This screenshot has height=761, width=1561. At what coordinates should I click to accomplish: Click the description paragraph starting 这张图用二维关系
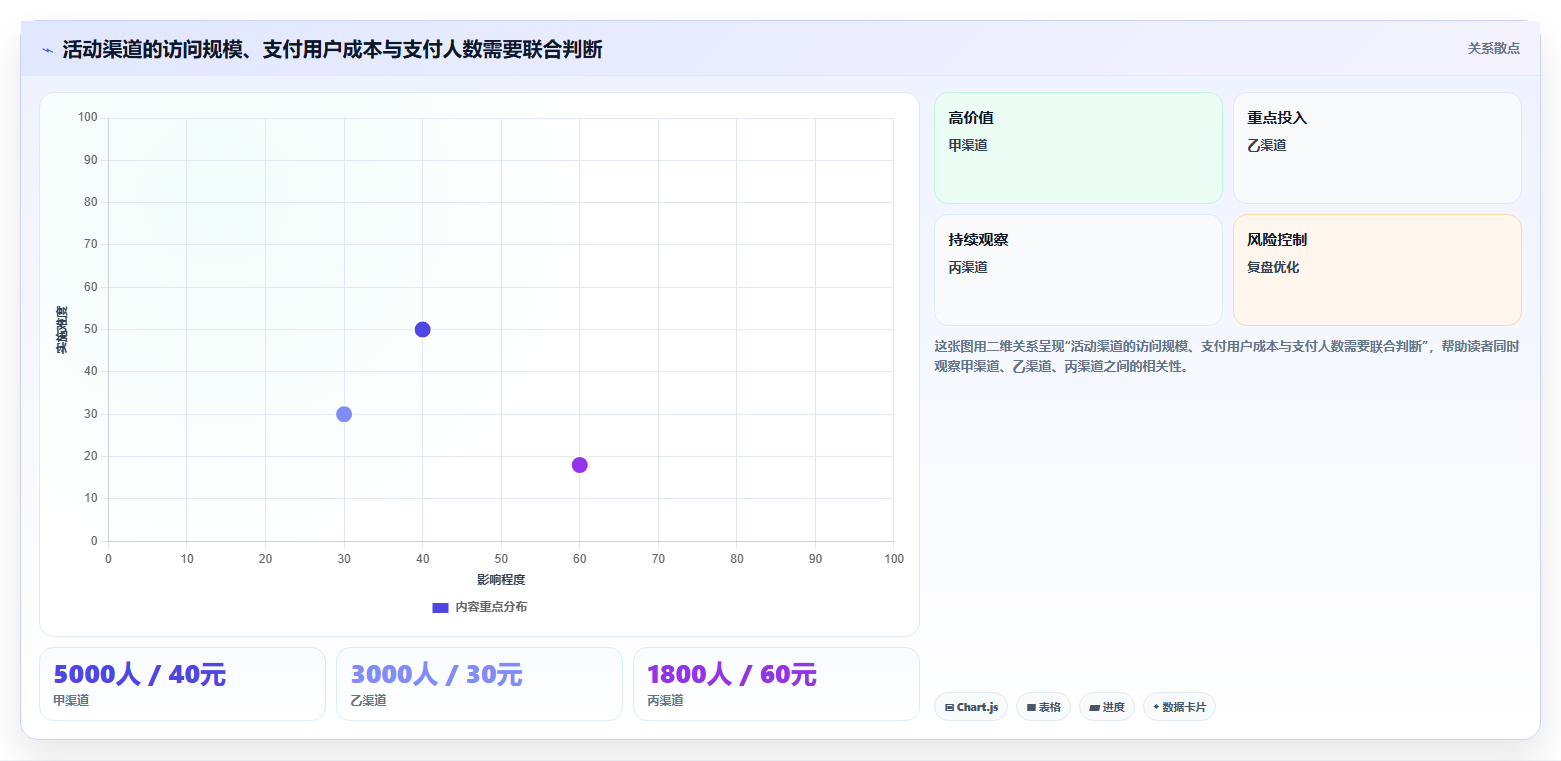[1227, 356]
